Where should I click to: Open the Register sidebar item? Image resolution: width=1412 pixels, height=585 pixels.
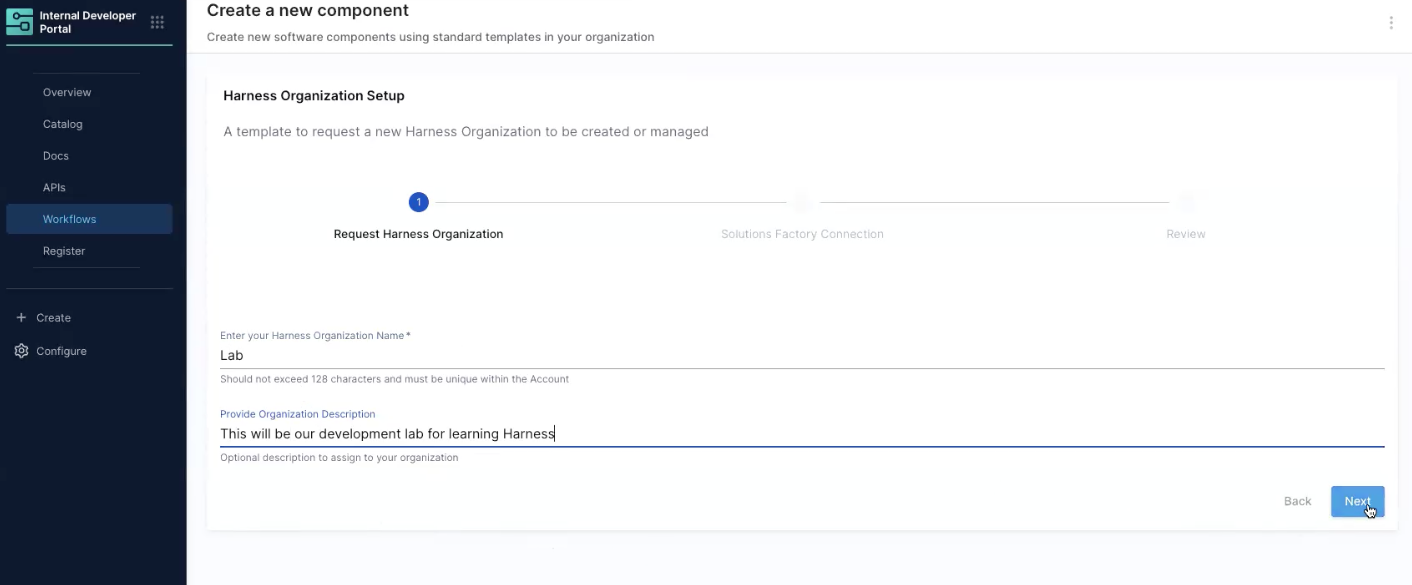(x=64, y=251)
